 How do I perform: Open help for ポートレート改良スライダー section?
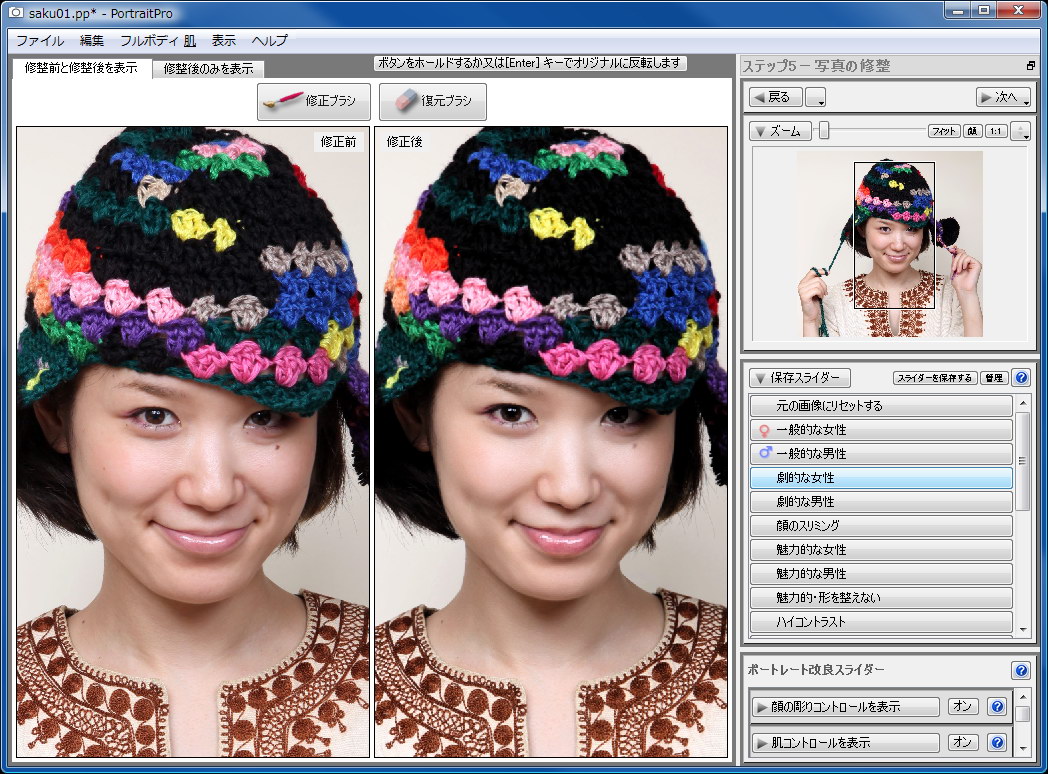(x=1021, y=670)
